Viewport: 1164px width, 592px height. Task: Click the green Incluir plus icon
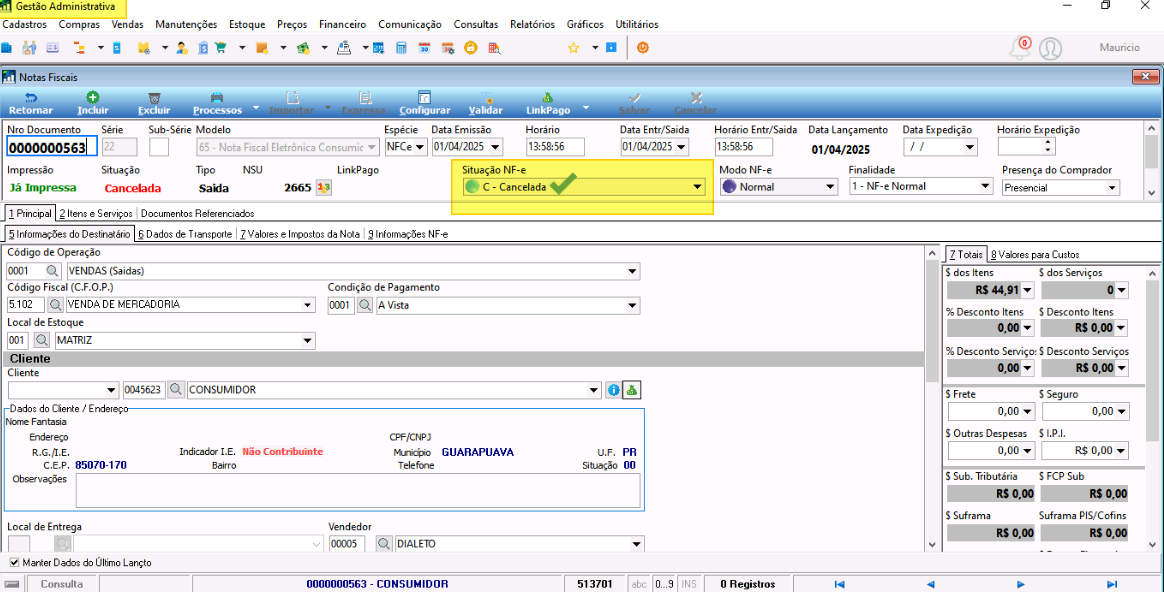(93, 97)
